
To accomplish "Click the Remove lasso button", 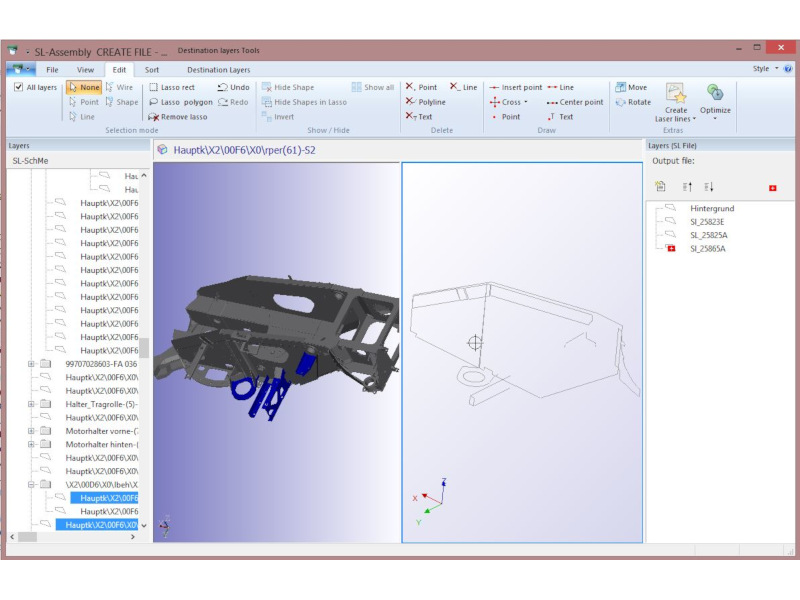I will click(x=178, y=117).
